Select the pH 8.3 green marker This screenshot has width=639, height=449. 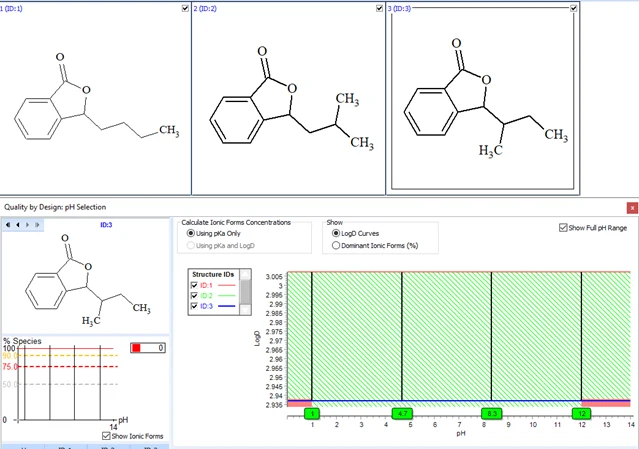click(492, 414)
